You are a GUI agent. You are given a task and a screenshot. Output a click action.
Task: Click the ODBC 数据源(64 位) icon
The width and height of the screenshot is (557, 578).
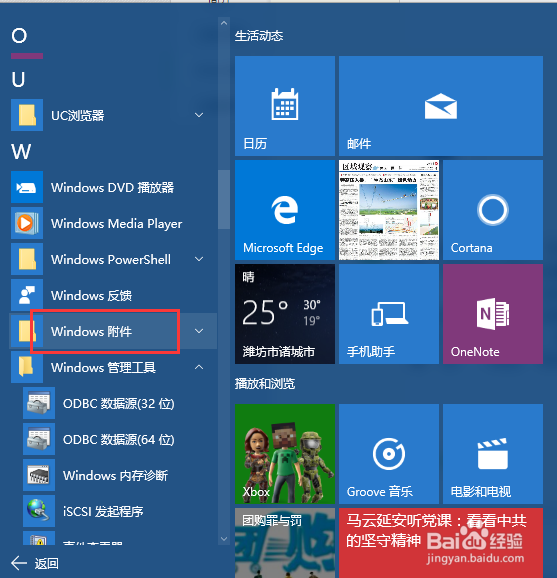[x=39, y=439]
